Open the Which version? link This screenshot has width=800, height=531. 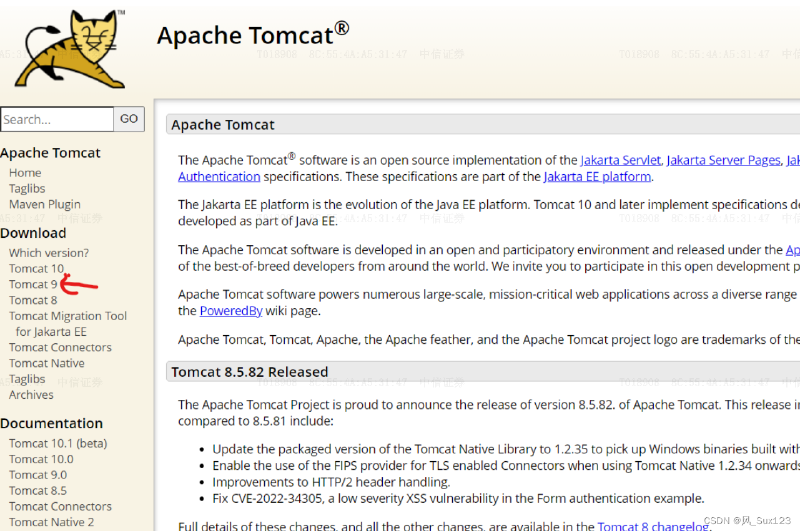point(49,253)
